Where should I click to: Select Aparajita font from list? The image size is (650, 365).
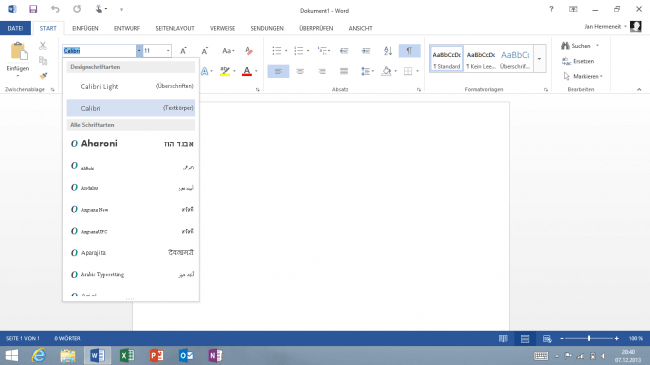coord(131,253)
